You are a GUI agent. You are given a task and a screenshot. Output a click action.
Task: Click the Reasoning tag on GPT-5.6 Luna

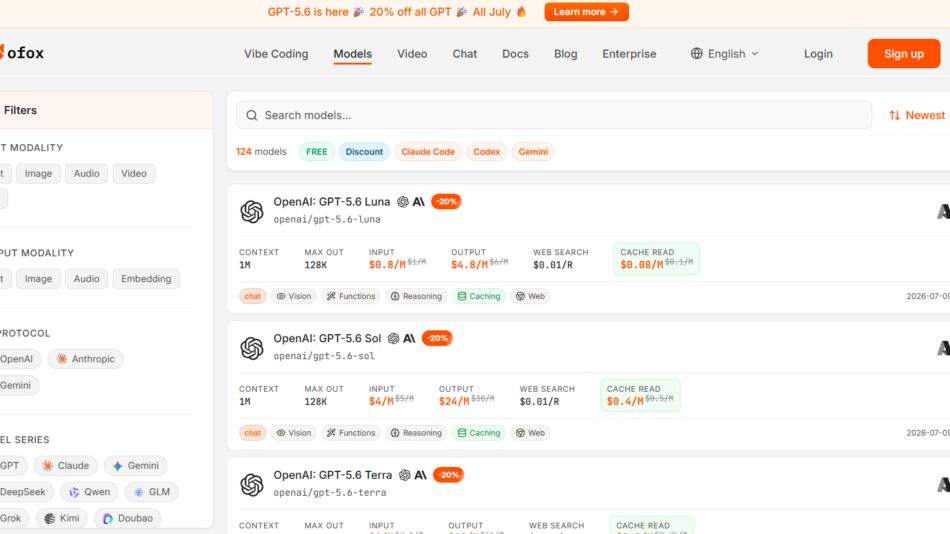click(416, 296)
